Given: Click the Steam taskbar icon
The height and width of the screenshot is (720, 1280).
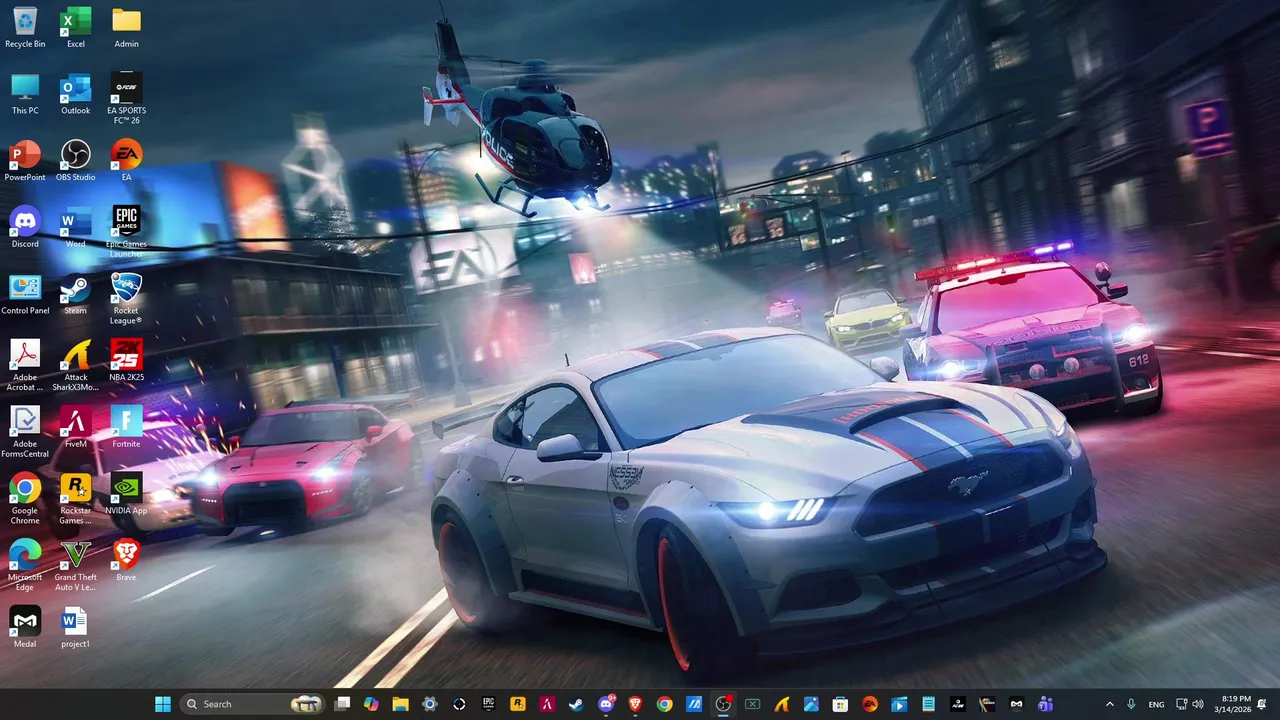Looking at the screenshot, I should 576,704.
